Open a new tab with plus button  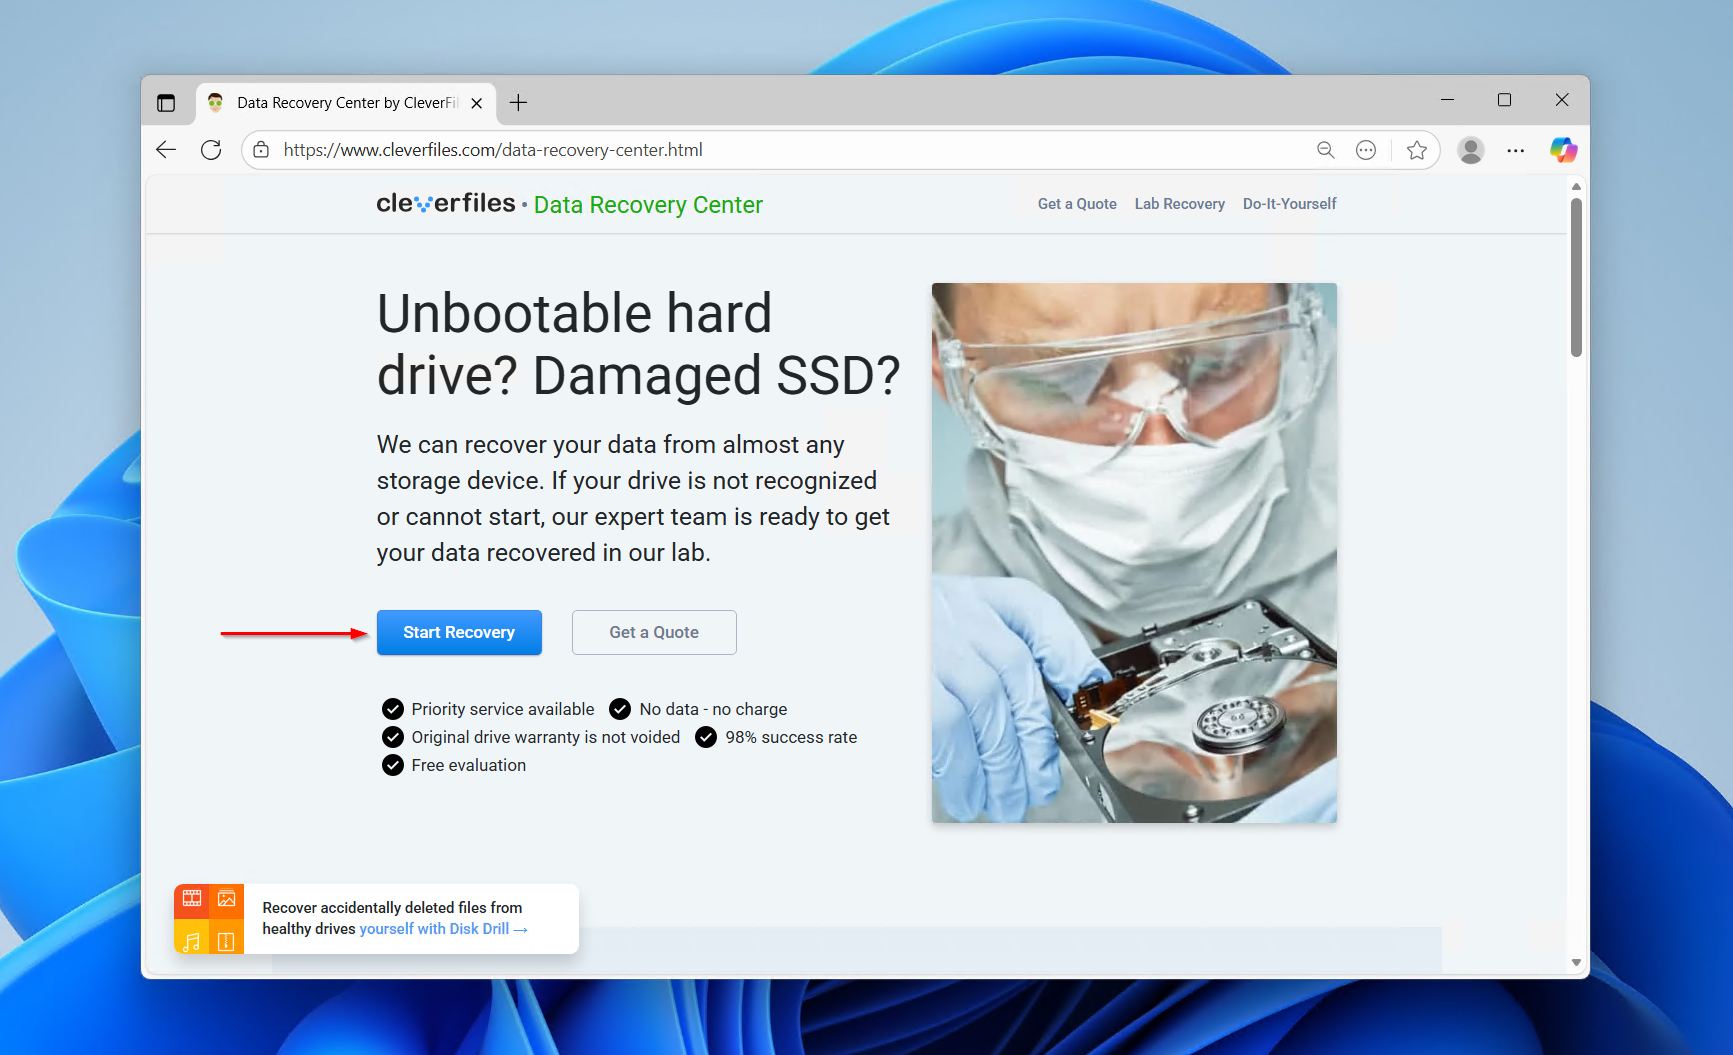pos(518,103)
